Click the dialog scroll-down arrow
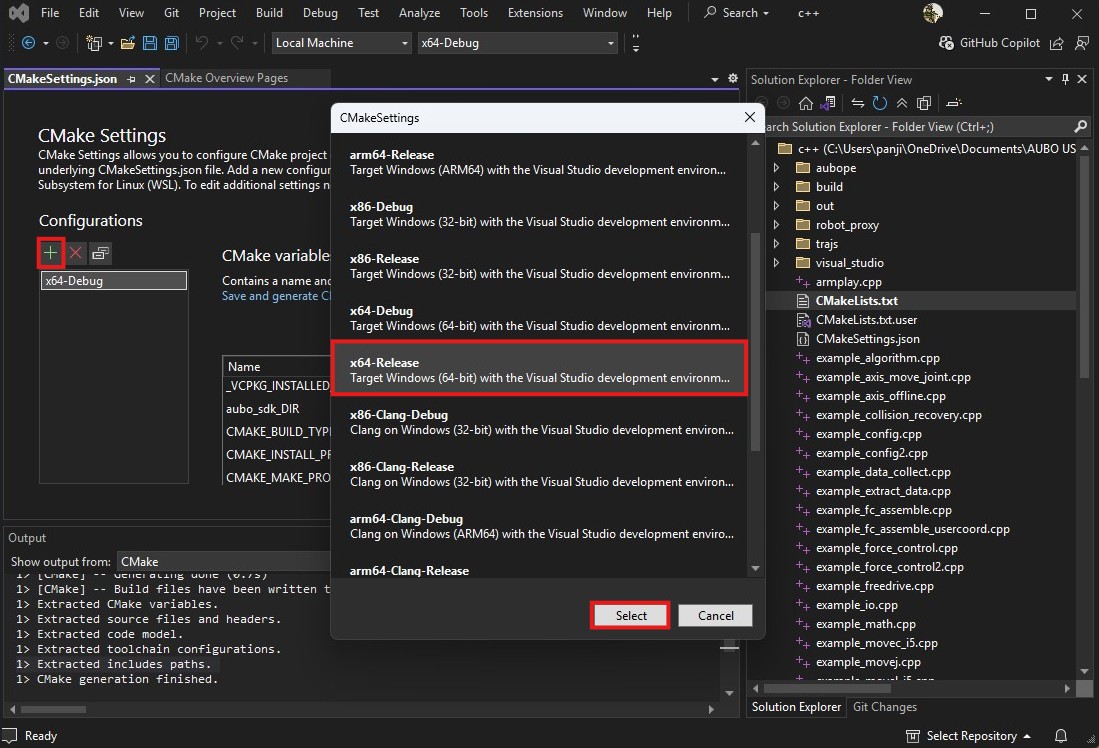Screen dimensions: 1099x748 pos(755,569)
